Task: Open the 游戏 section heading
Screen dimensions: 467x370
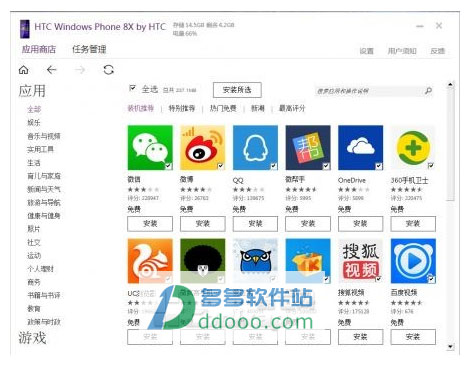Action: point(32,338)
